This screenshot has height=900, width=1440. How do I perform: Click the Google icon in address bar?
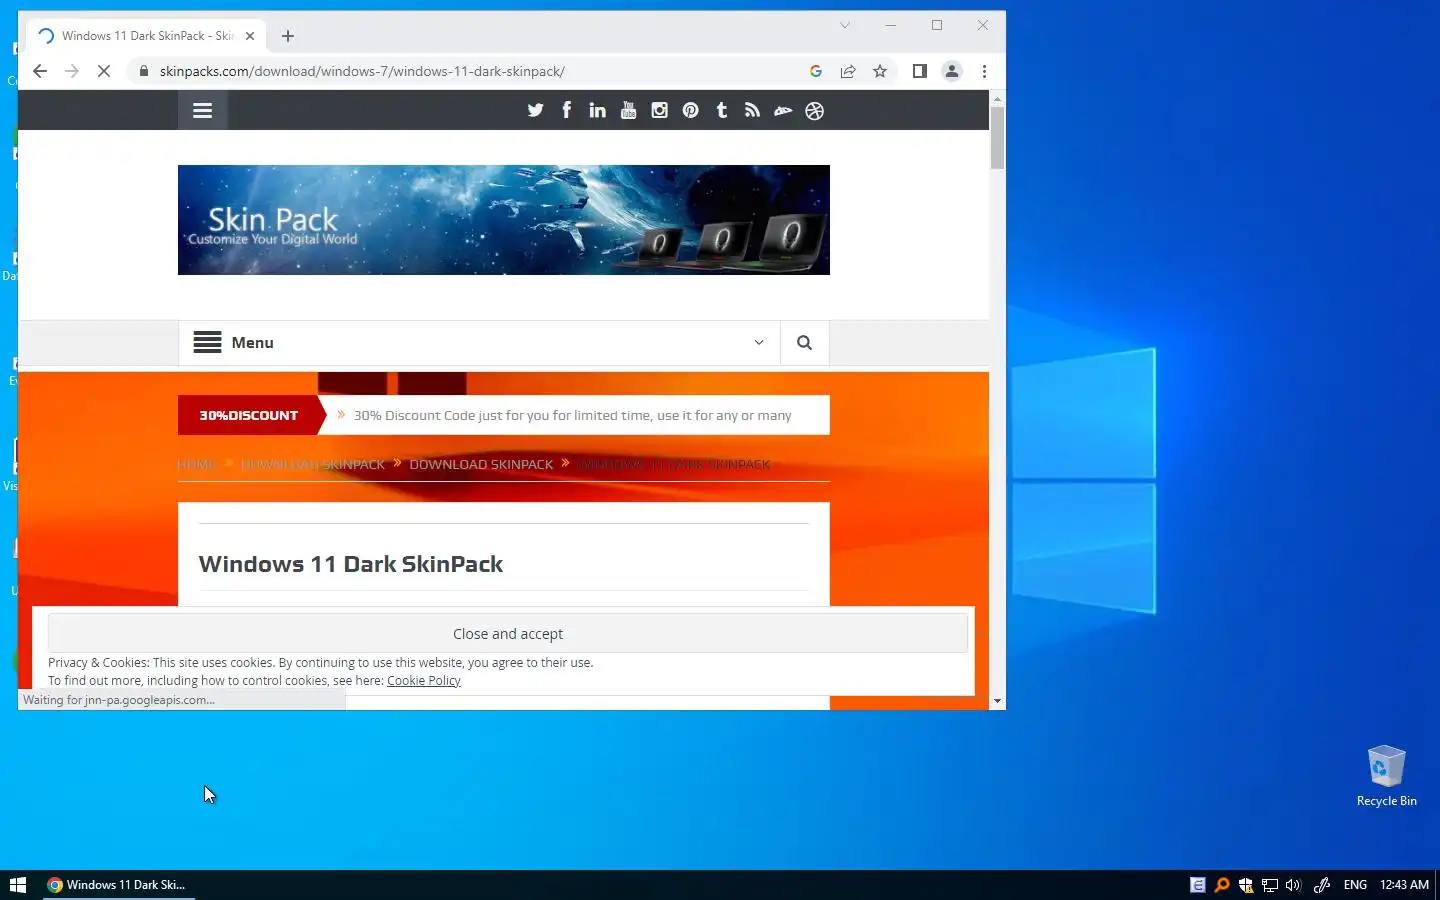click(x=816, y=71)
